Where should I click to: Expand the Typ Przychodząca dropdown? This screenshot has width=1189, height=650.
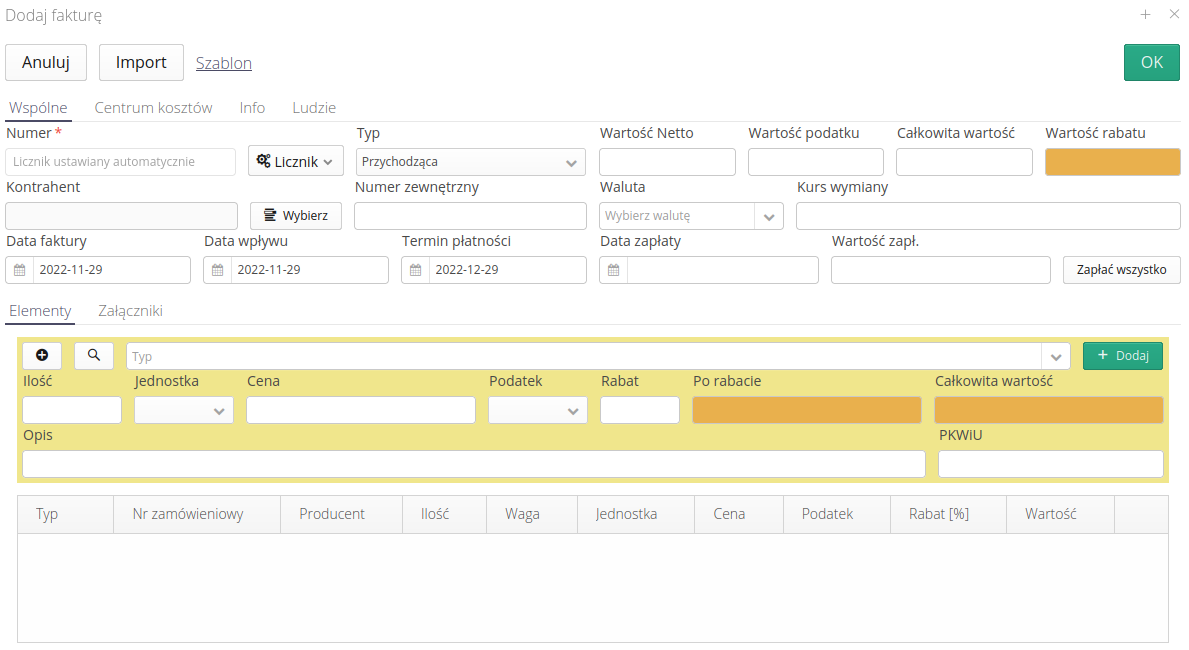tap(571, 162)
